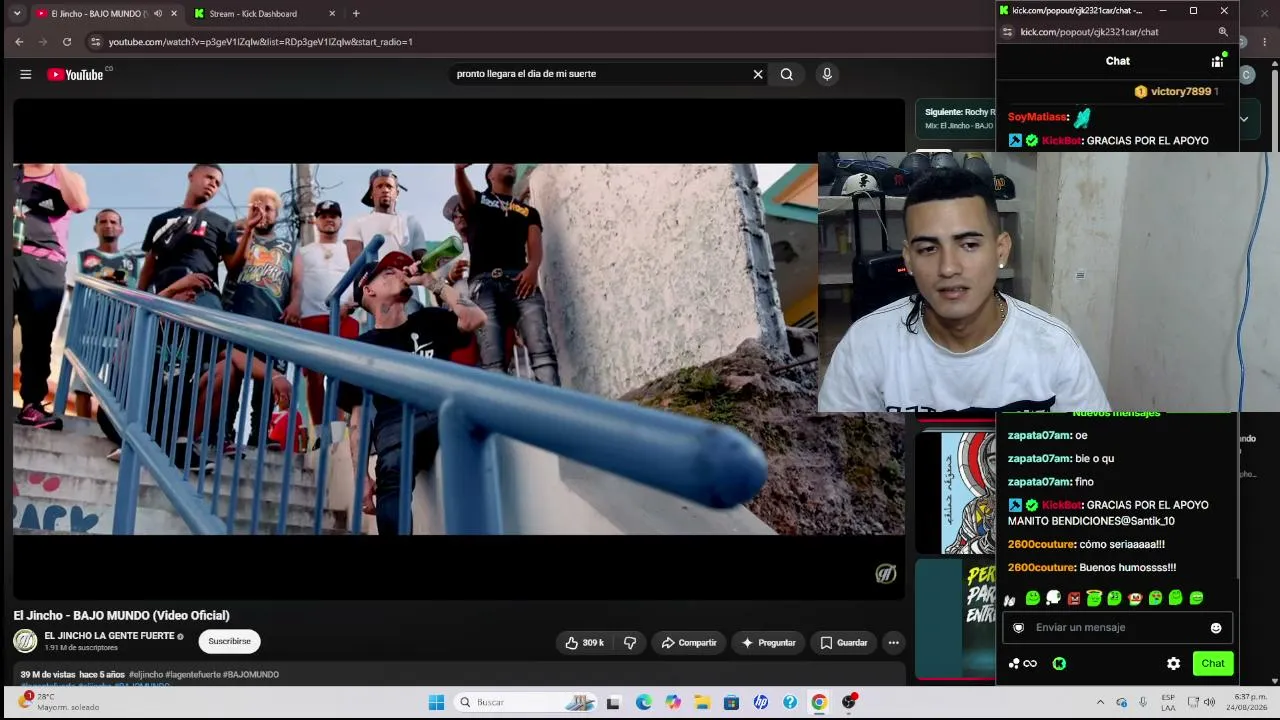Image resolution: width=1280 pixels, height=720 pixels.
Task: Open Kick chat settings gear
Action: click(1174, 664)
